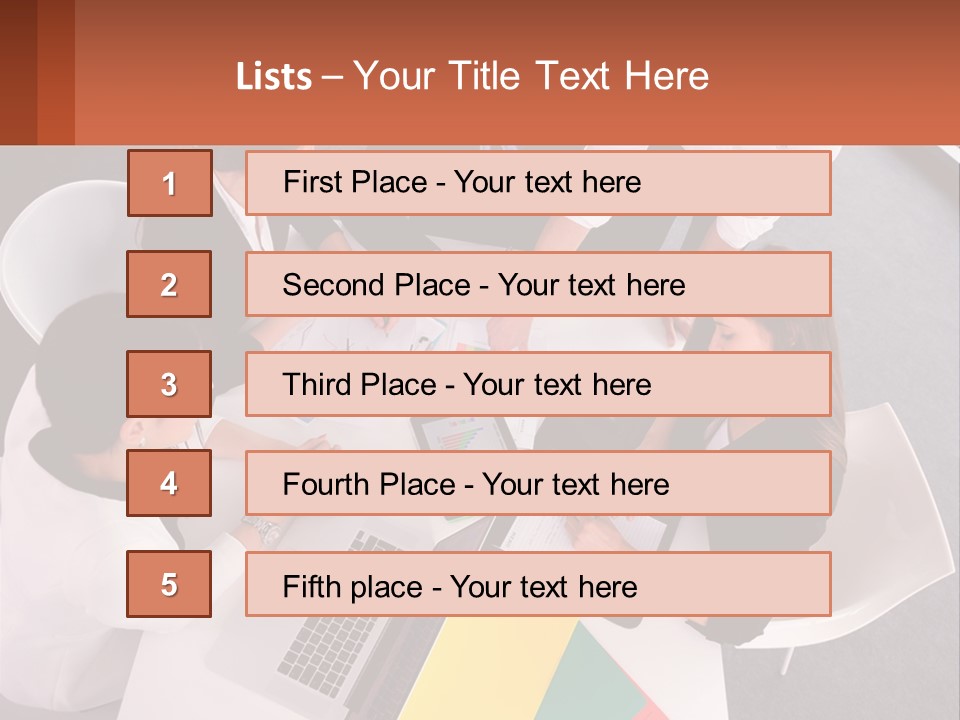Select the First Place text bar
The width and height of the screenshot is (960, 720).
pos(538,183)
